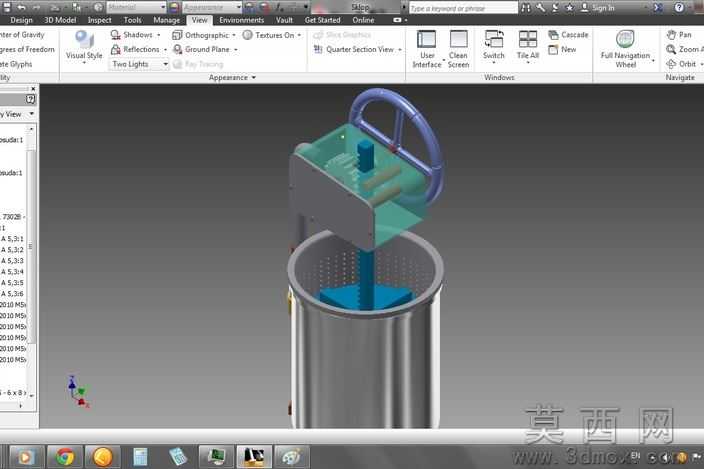Click the Quarter Section View icon
Viewport: 704px width, 469px height.
318,49
